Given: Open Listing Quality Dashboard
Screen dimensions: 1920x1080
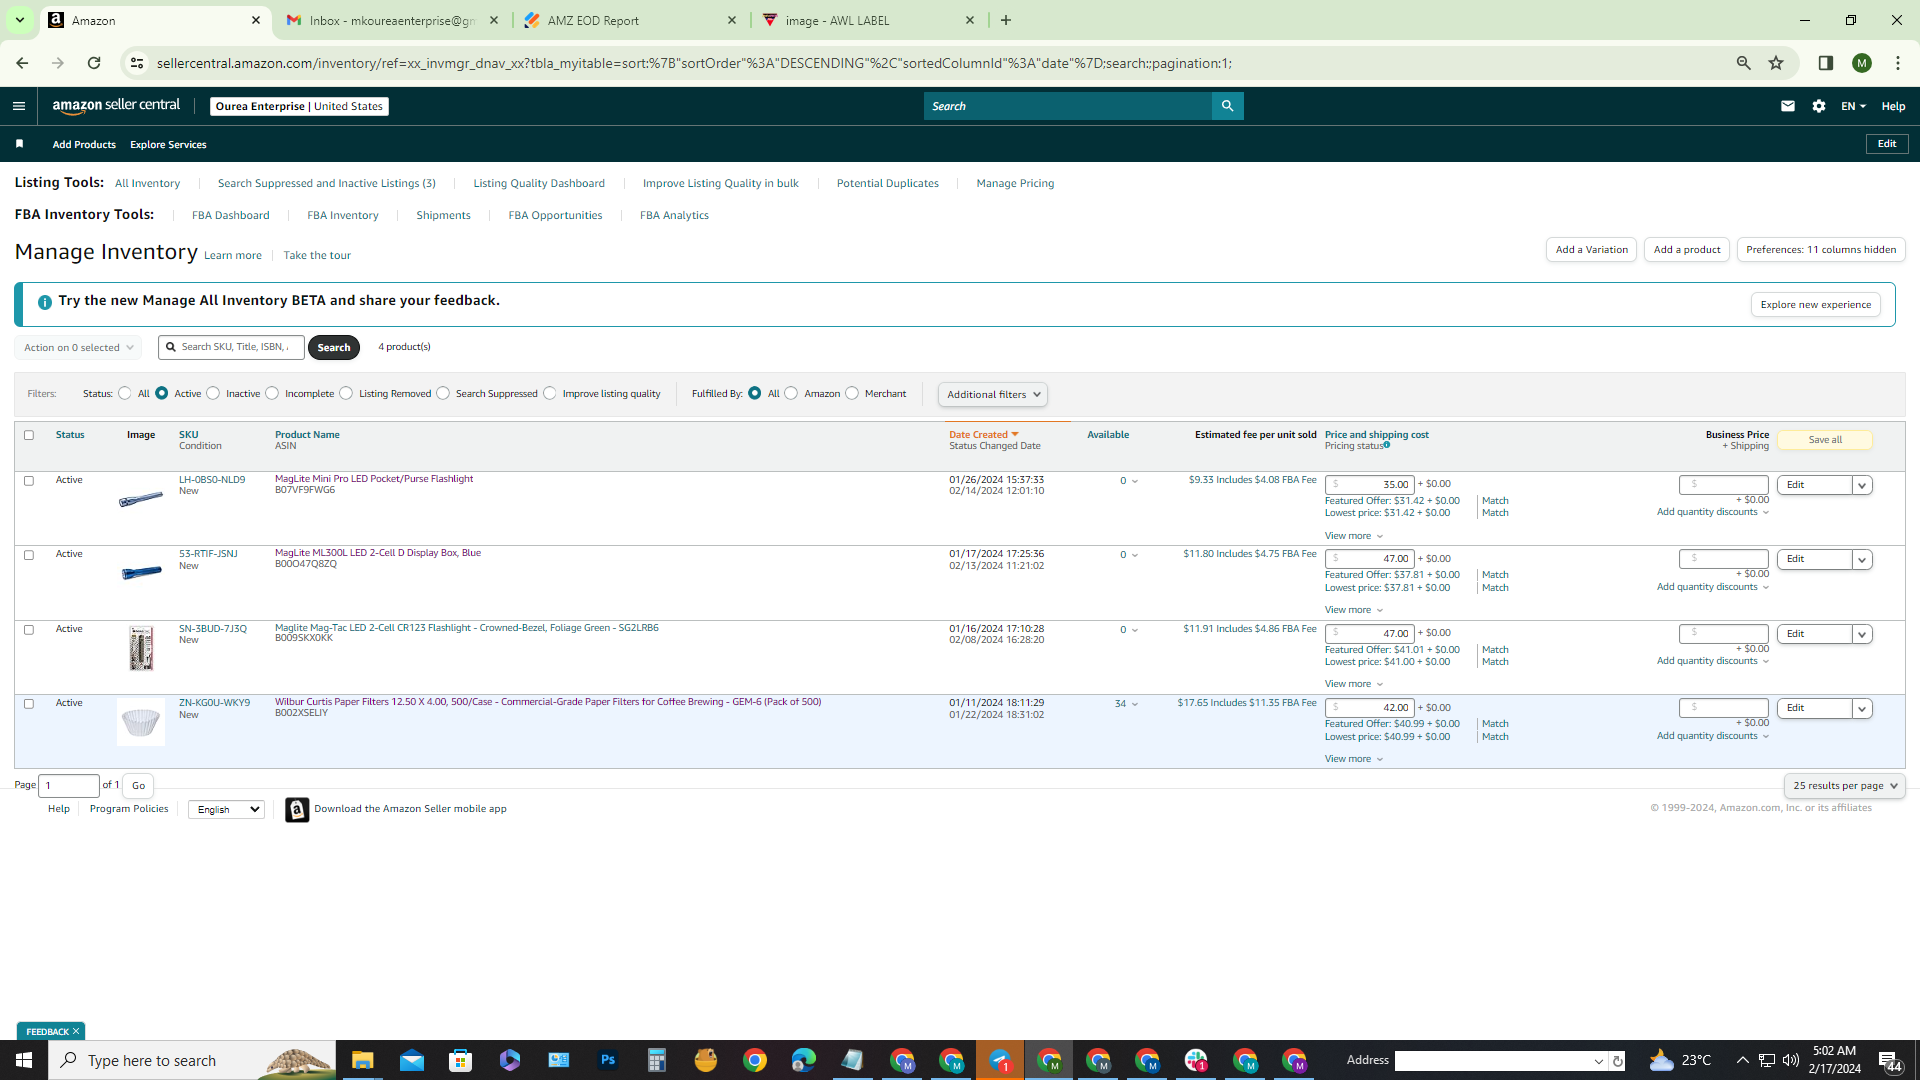Looking at the screenshot, I should (539, 183).
